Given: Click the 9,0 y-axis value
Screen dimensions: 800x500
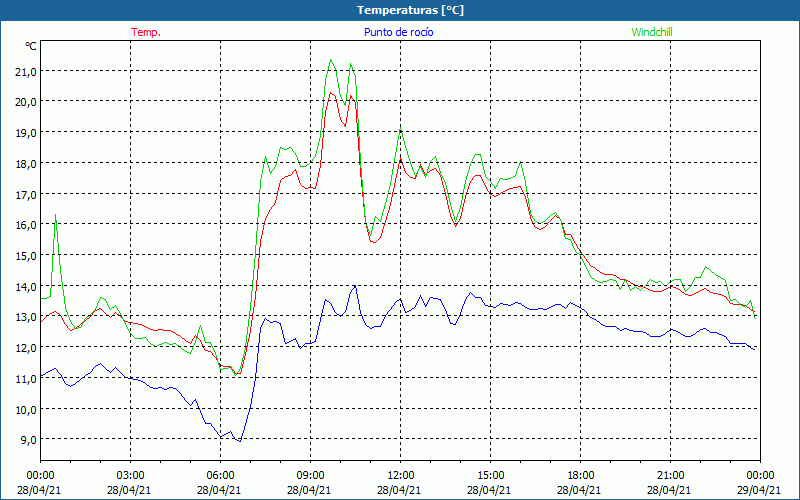Looking at the screenshot, I should pos(28,440).
